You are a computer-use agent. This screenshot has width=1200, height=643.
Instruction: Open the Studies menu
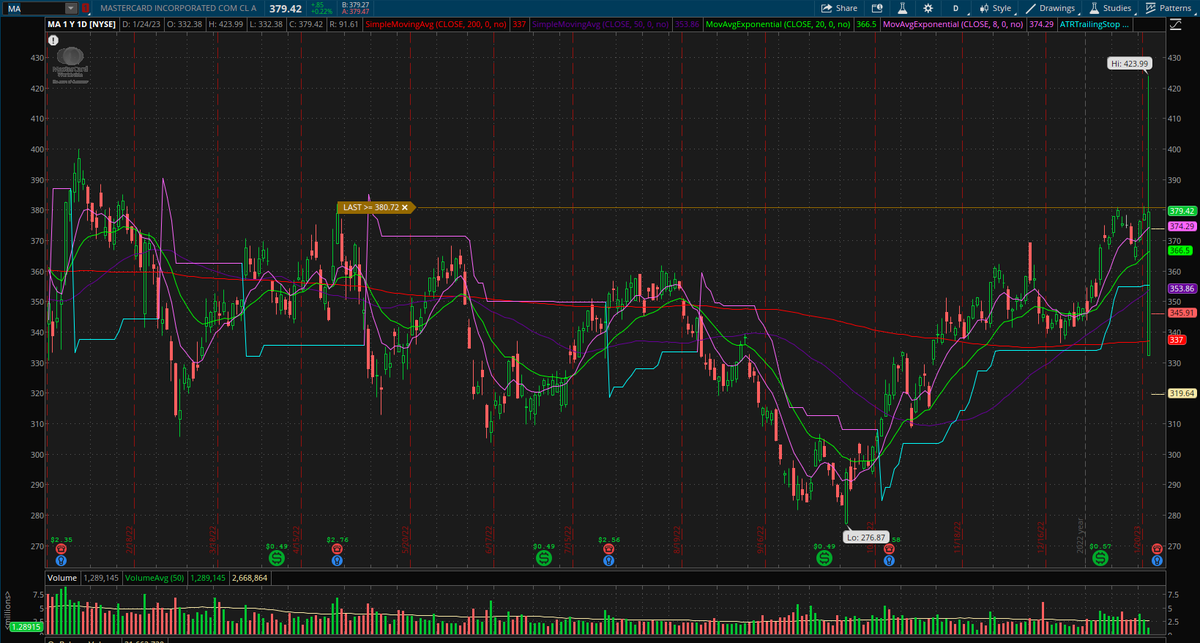click(1109, 8)
